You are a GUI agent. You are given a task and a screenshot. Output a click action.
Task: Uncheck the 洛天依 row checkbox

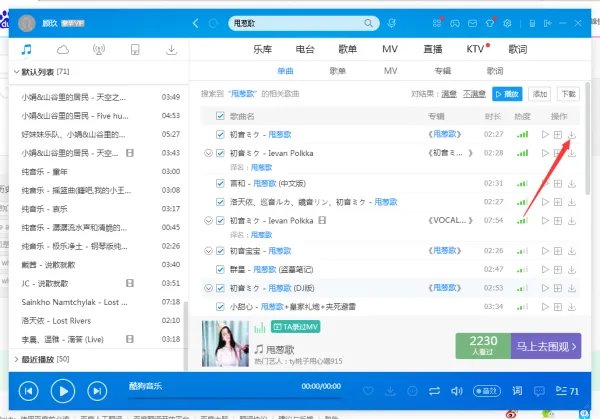click(220, 202)
